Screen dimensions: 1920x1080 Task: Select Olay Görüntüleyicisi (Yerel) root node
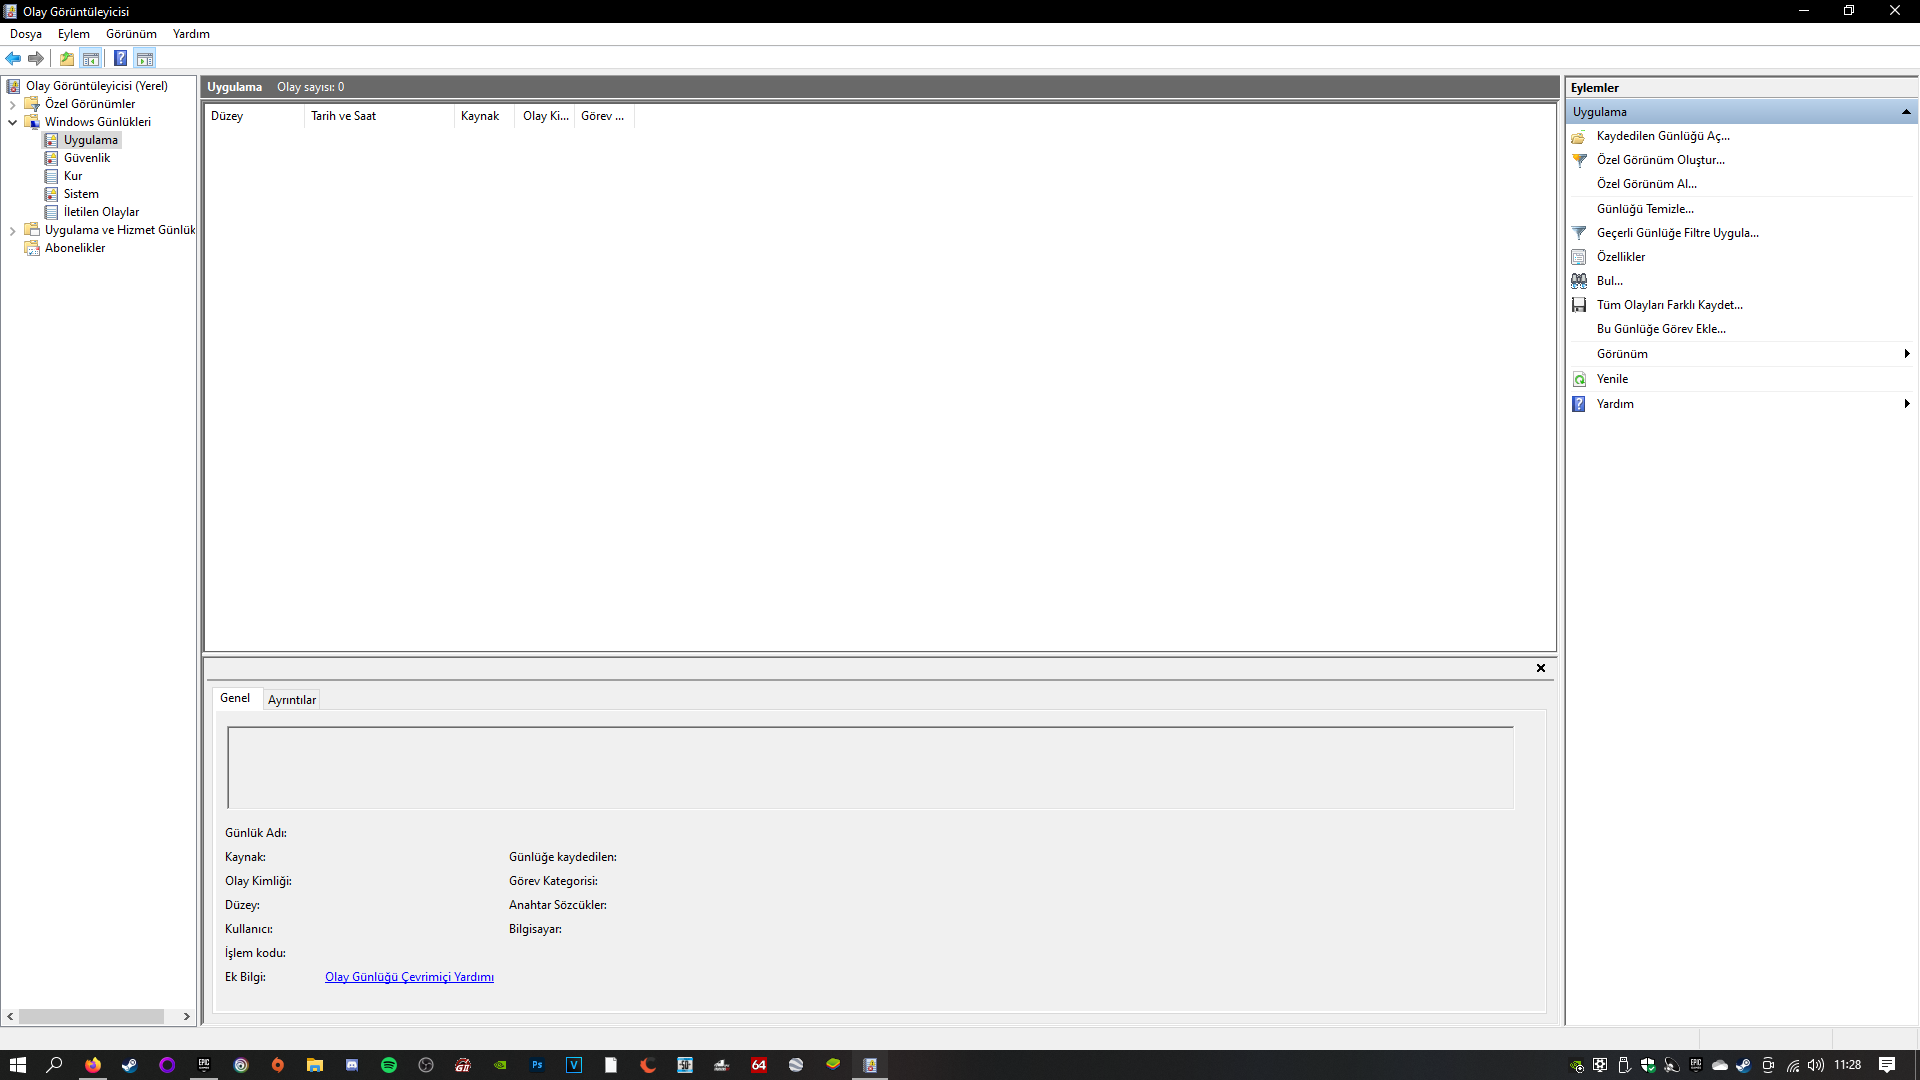(96, 86)
